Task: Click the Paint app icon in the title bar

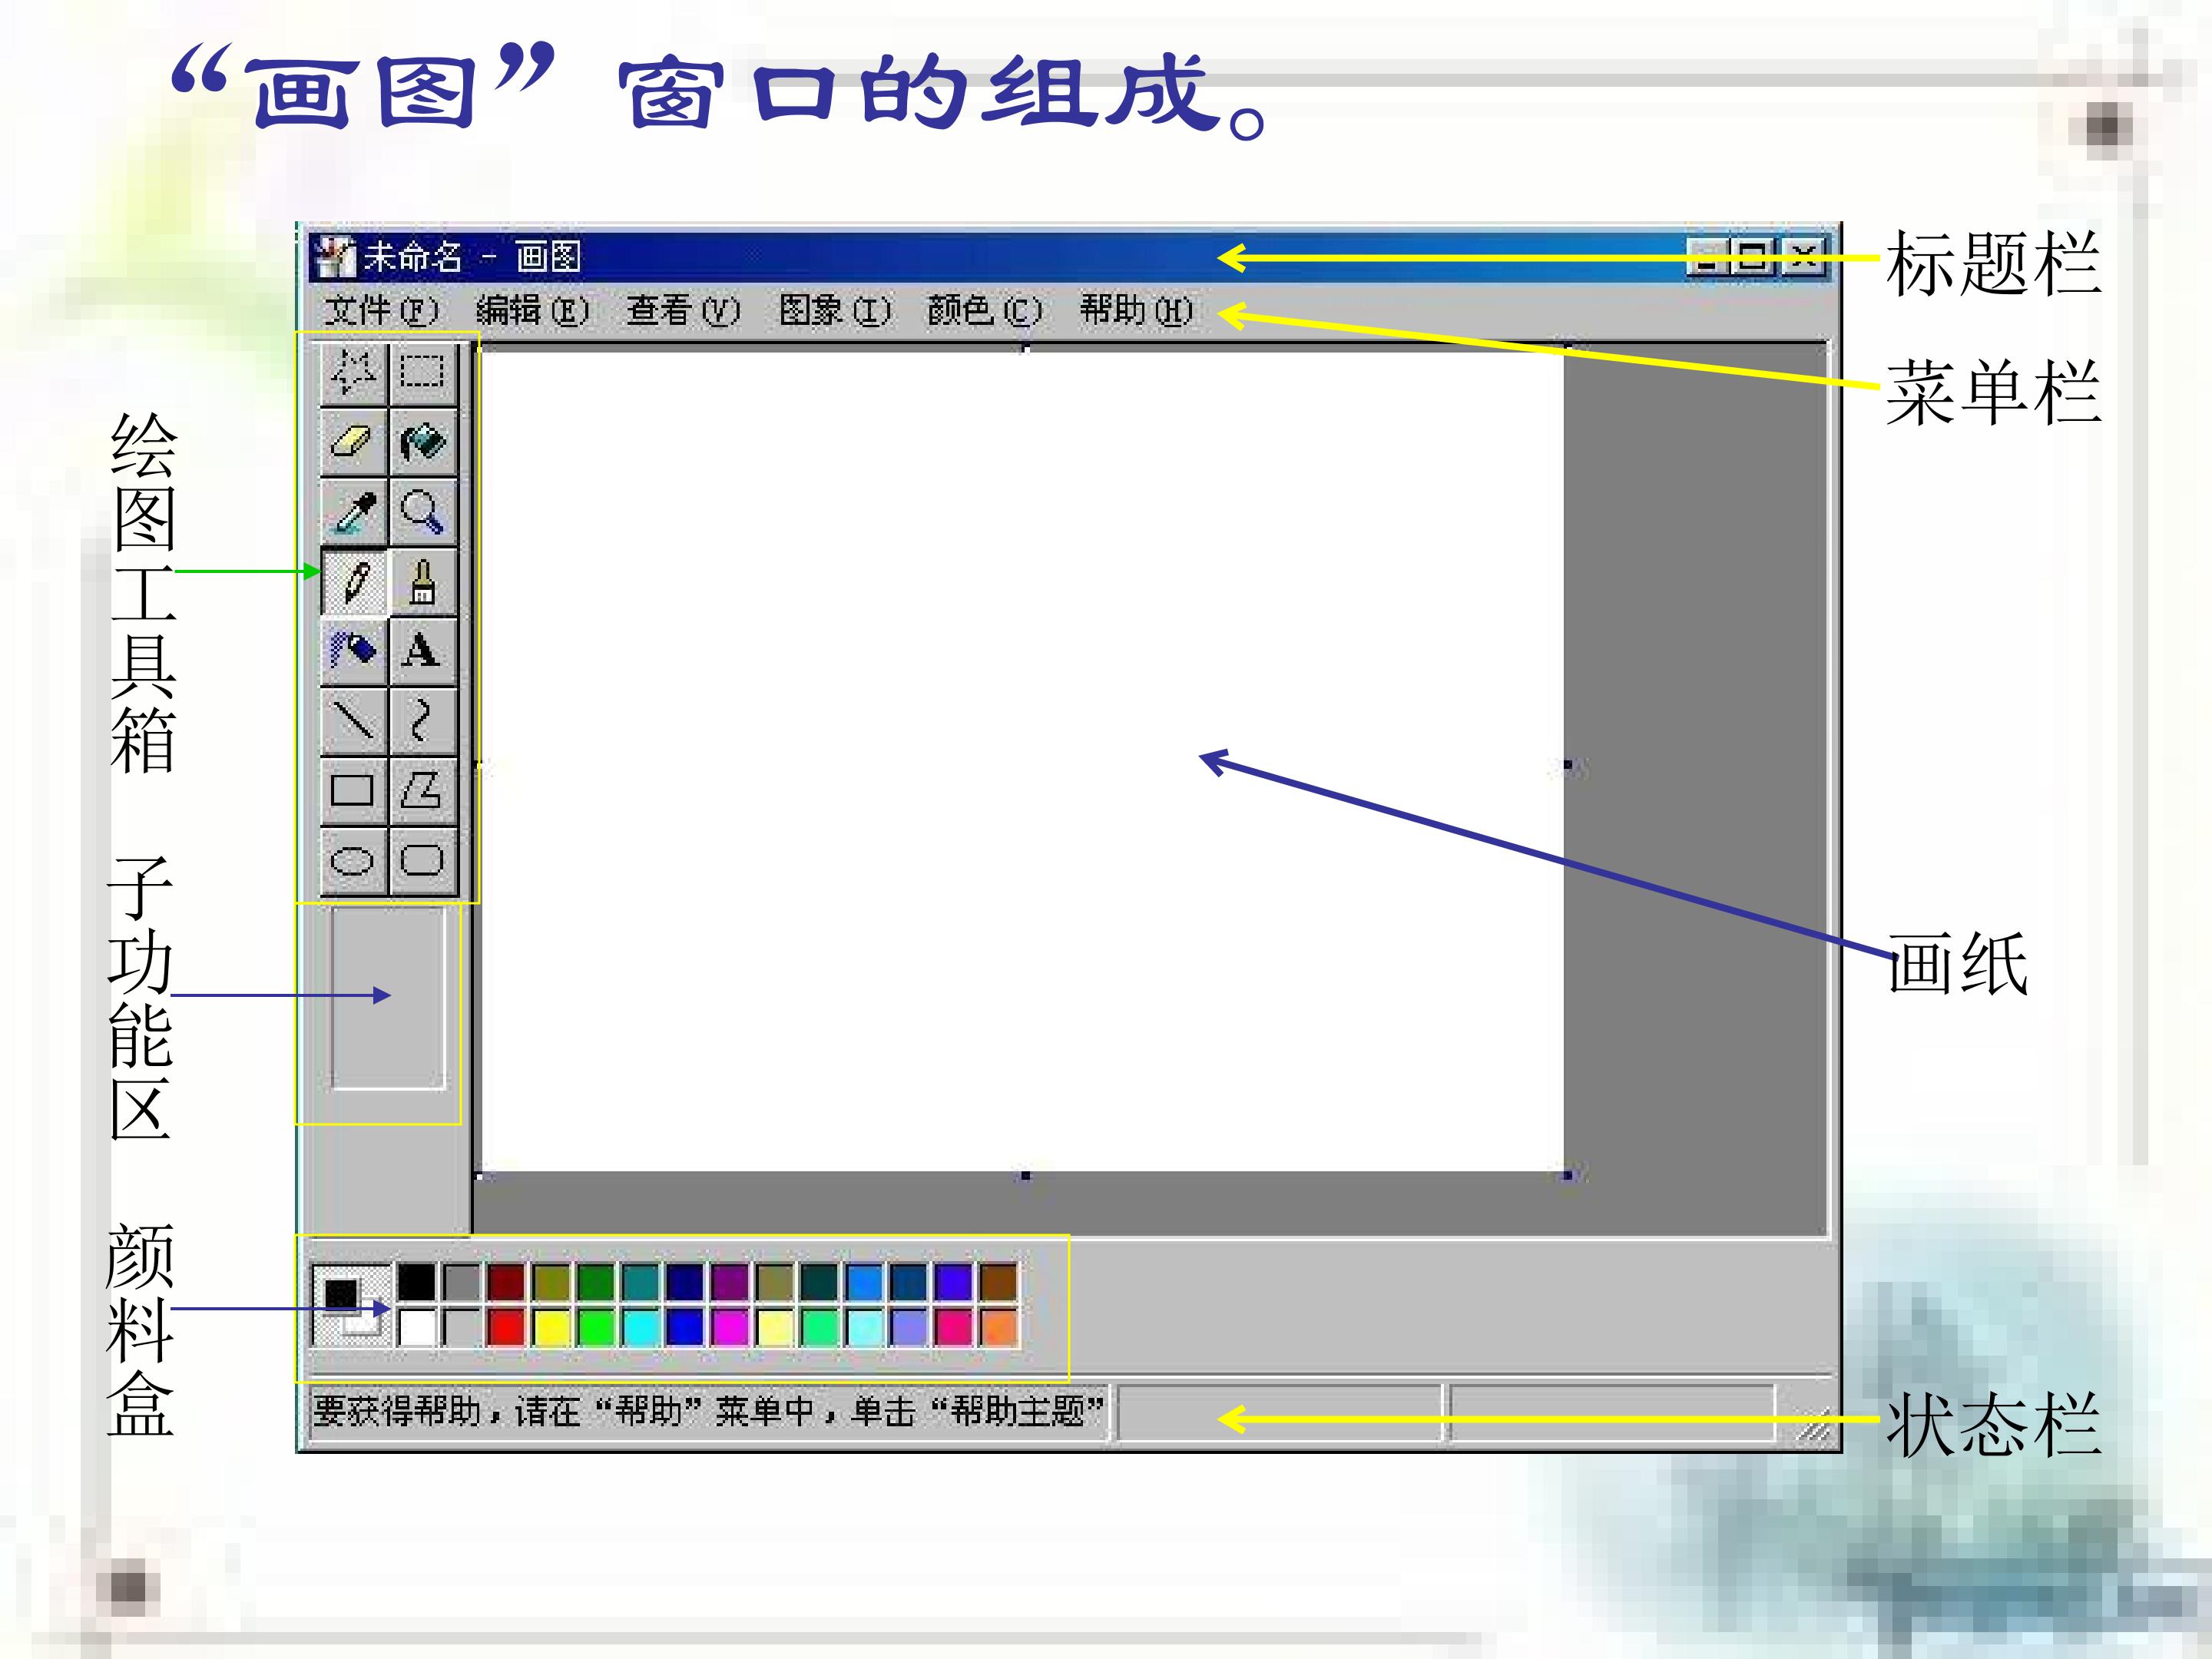Action: (335, 258)
